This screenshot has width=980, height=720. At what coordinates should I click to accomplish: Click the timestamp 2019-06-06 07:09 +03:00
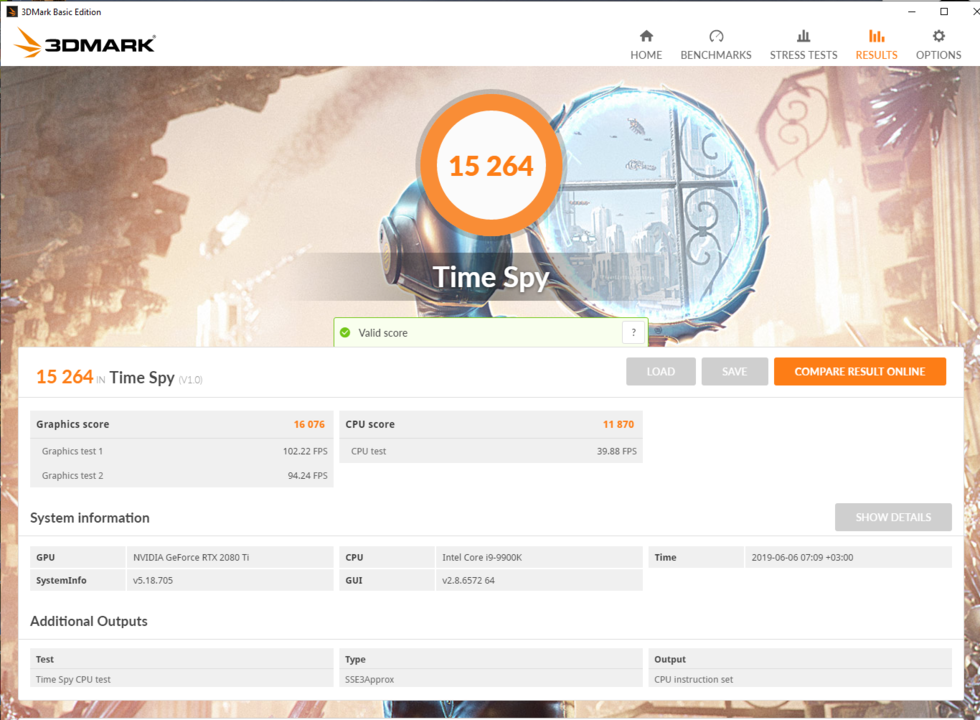point(802,558)
